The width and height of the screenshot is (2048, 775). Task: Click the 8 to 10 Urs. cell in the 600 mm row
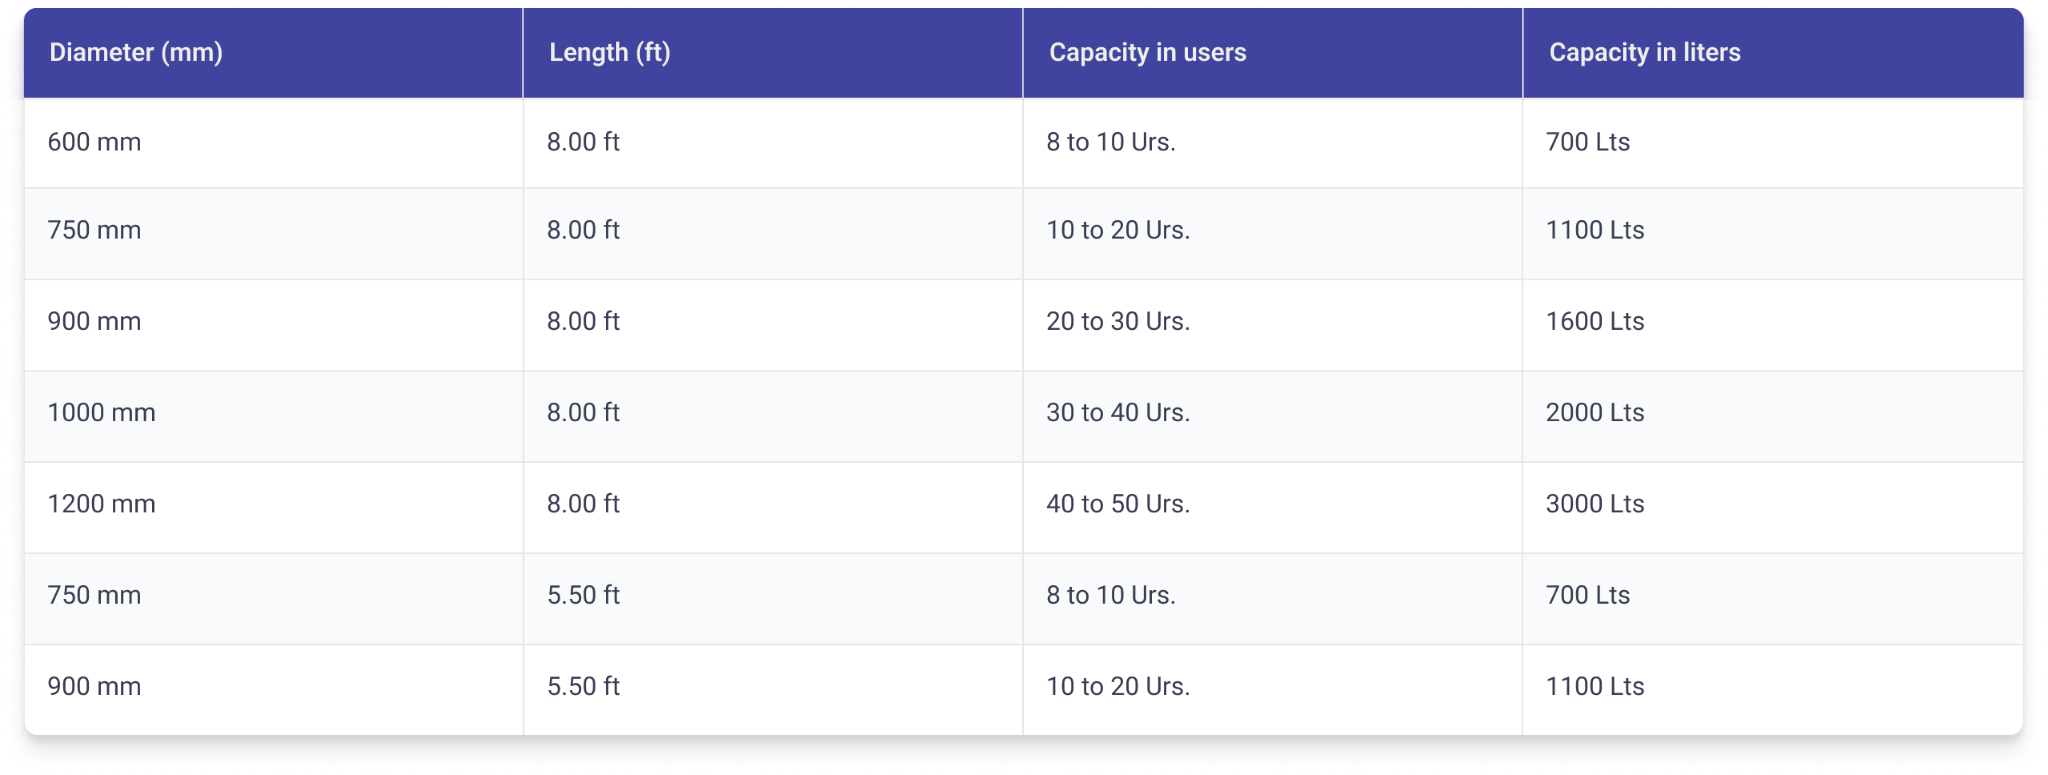[1110, 142]
